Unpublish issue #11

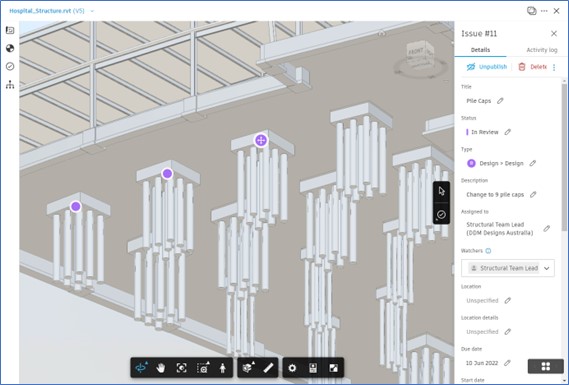486,67
